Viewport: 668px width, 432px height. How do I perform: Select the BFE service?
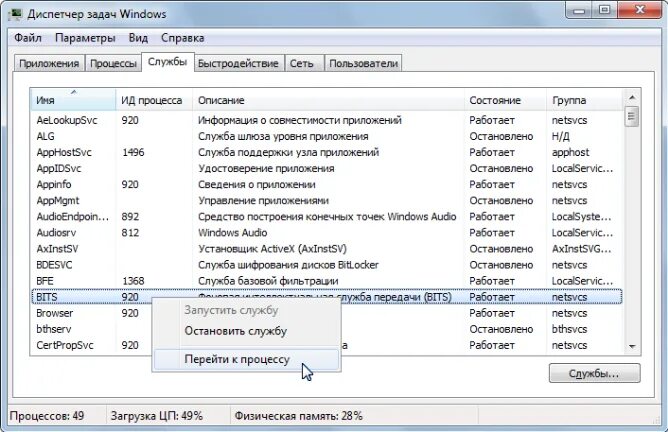[327, 281]
